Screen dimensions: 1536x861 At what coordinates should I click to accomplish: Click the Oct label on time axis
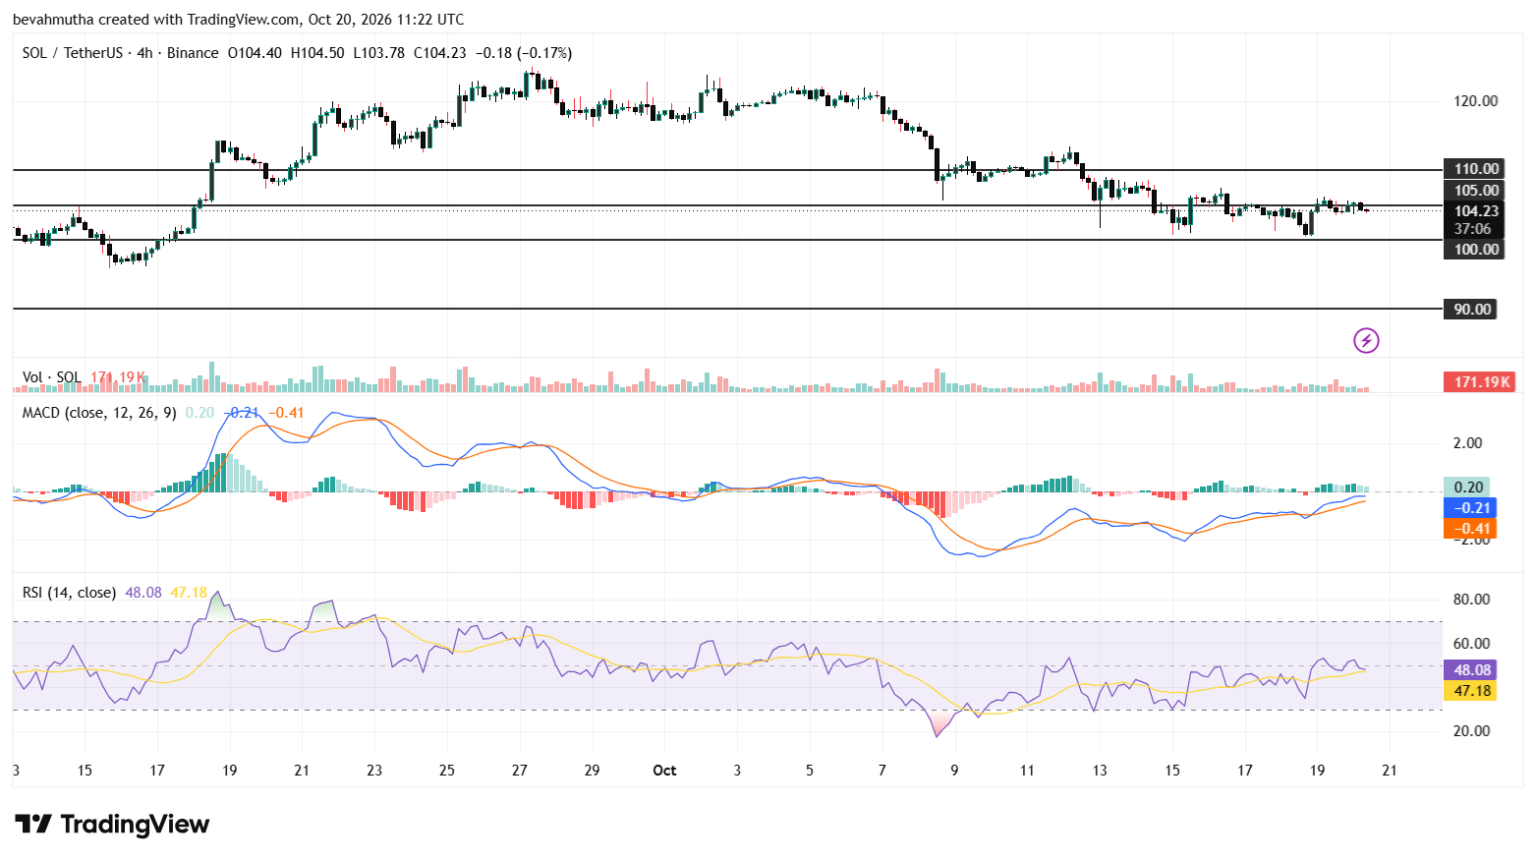coord(664,770)
